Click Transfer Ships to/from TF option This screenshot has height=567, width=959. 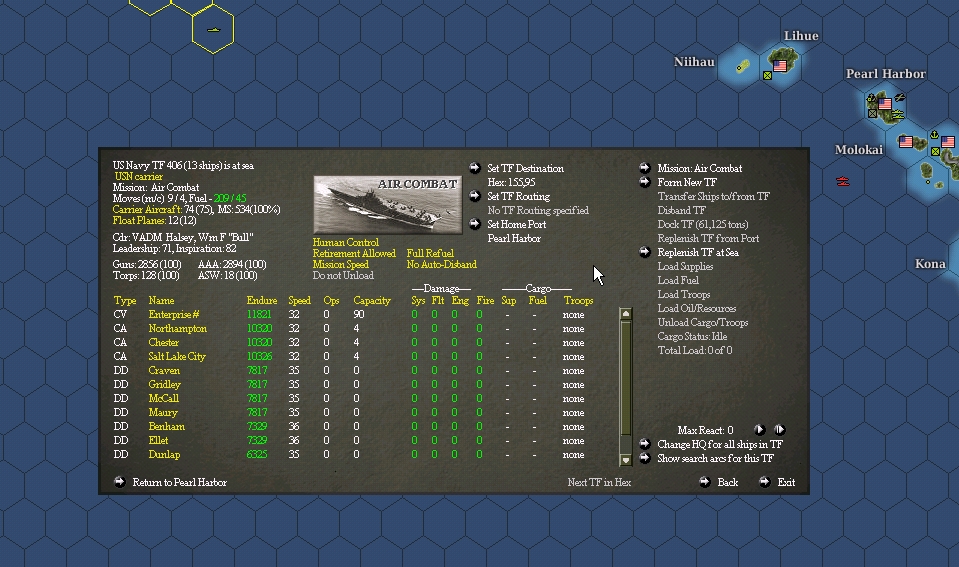pyautogui.click(x=713, y=196)
